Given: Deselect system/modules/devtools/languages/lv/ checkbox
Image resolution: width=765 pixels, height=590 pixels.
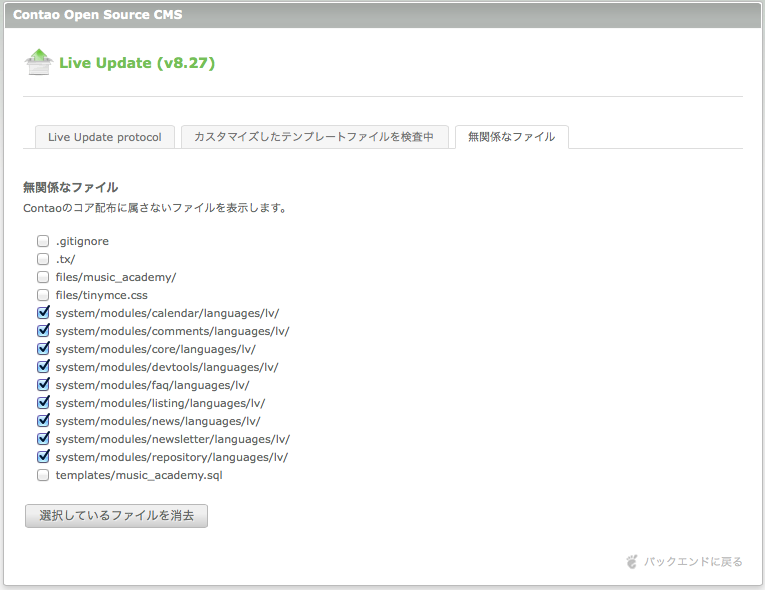Looking at the screenshot, I should [43, 367].
